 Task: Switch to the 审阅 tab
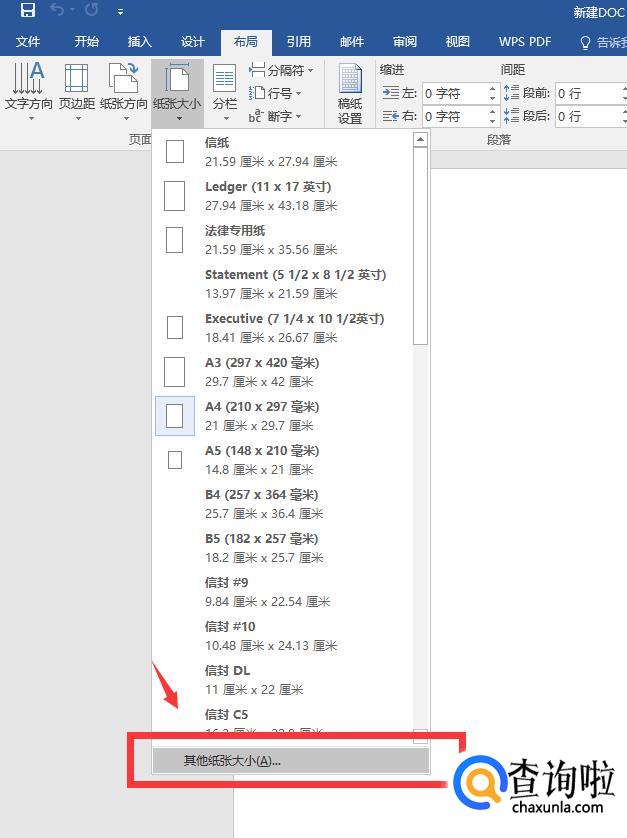coord(405,42)
